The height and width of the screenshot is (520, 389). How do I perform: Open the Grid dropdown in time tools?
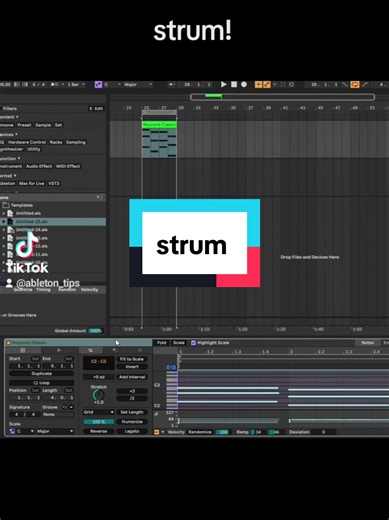click(98, 412)
